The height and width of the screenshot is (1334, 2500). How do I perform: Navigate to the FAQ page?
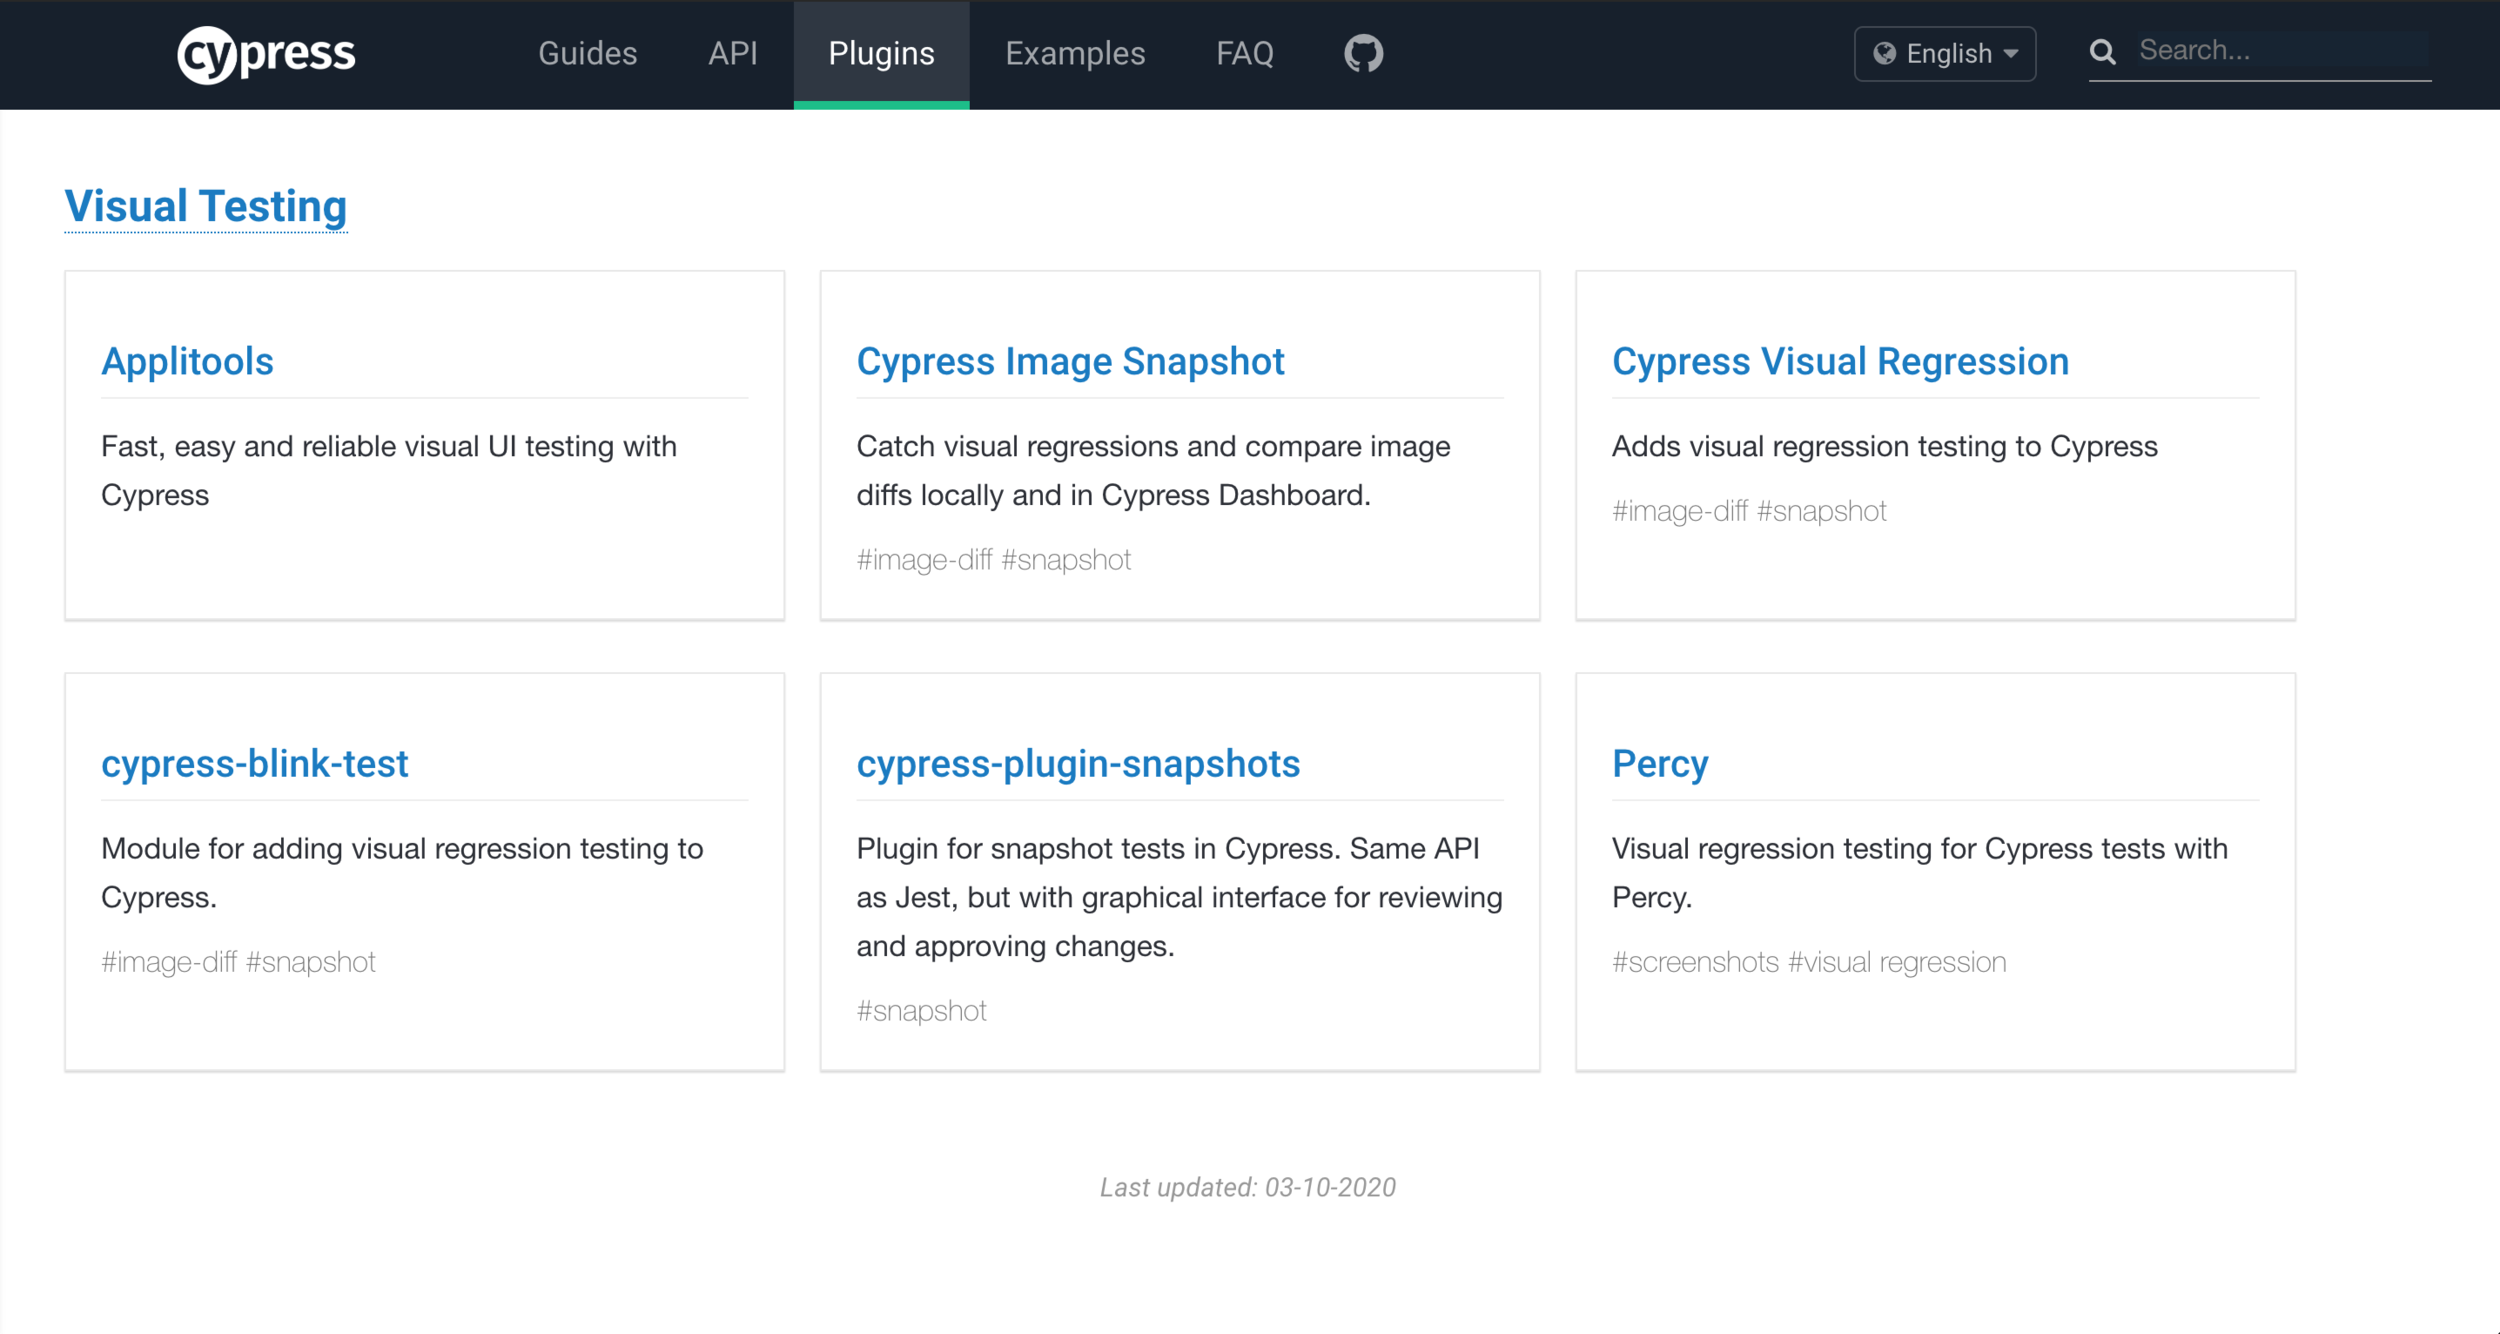tap(1244, 53)
